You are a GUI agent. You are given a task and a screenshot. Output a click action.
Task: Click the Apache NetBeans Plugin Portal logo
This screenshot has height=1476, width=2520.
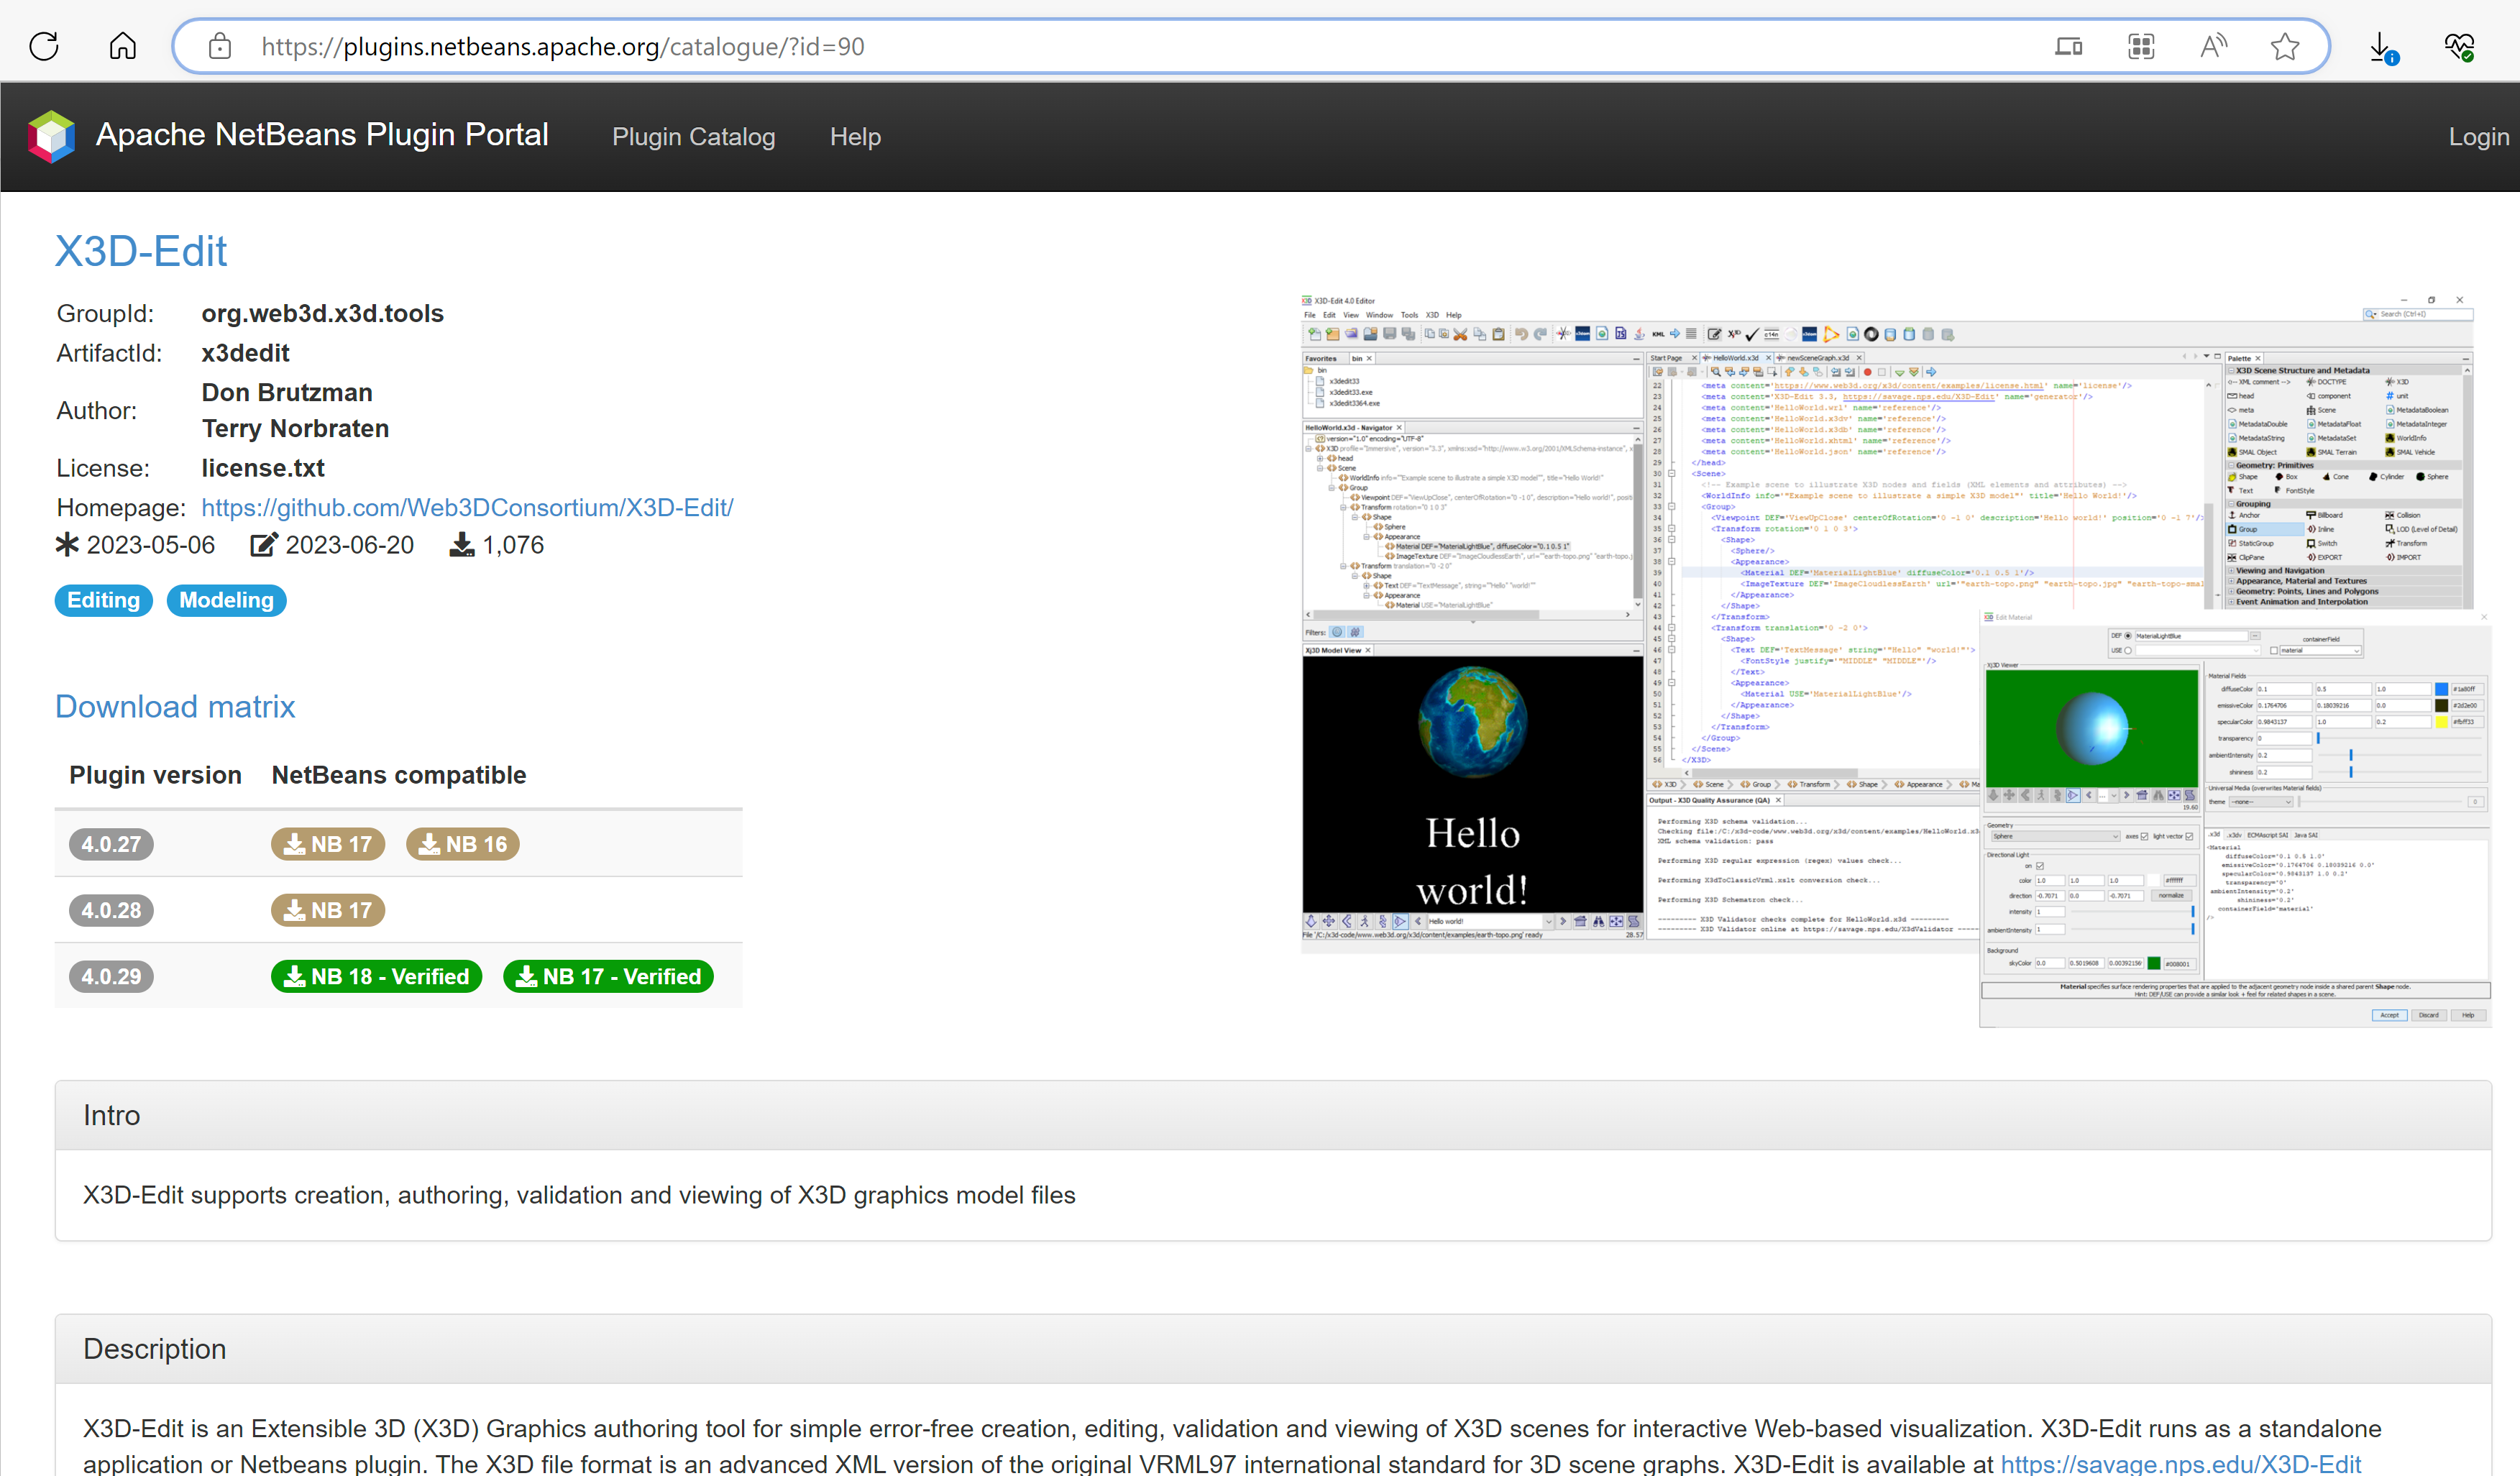pos(51,136)
